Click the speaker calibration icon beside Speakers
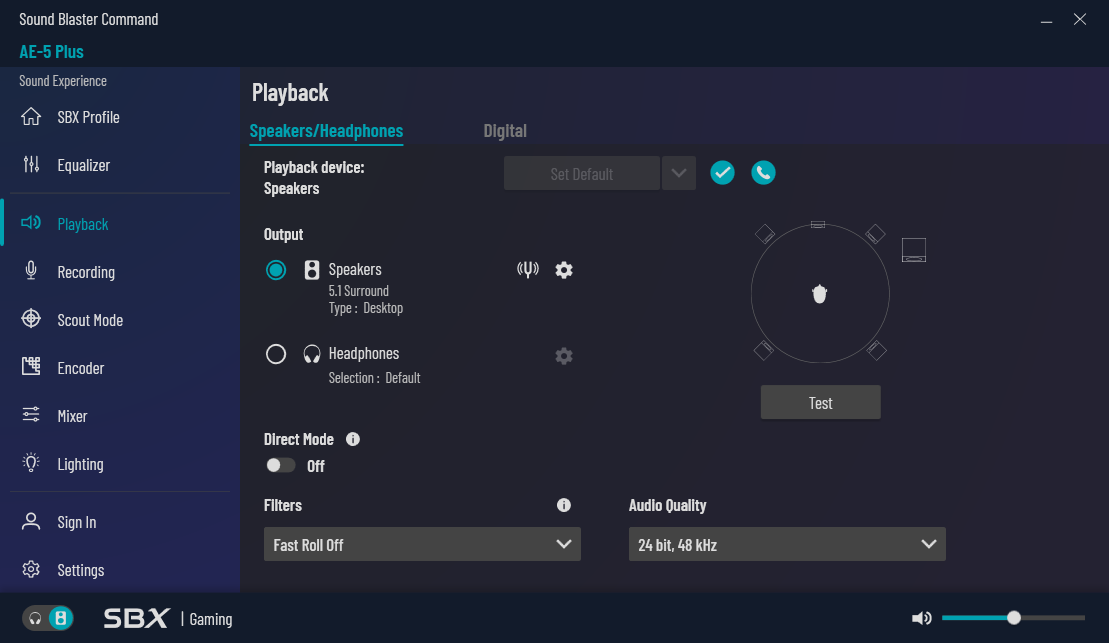The width and height of the screenshot is (1109, 643). tap(528, 269)
